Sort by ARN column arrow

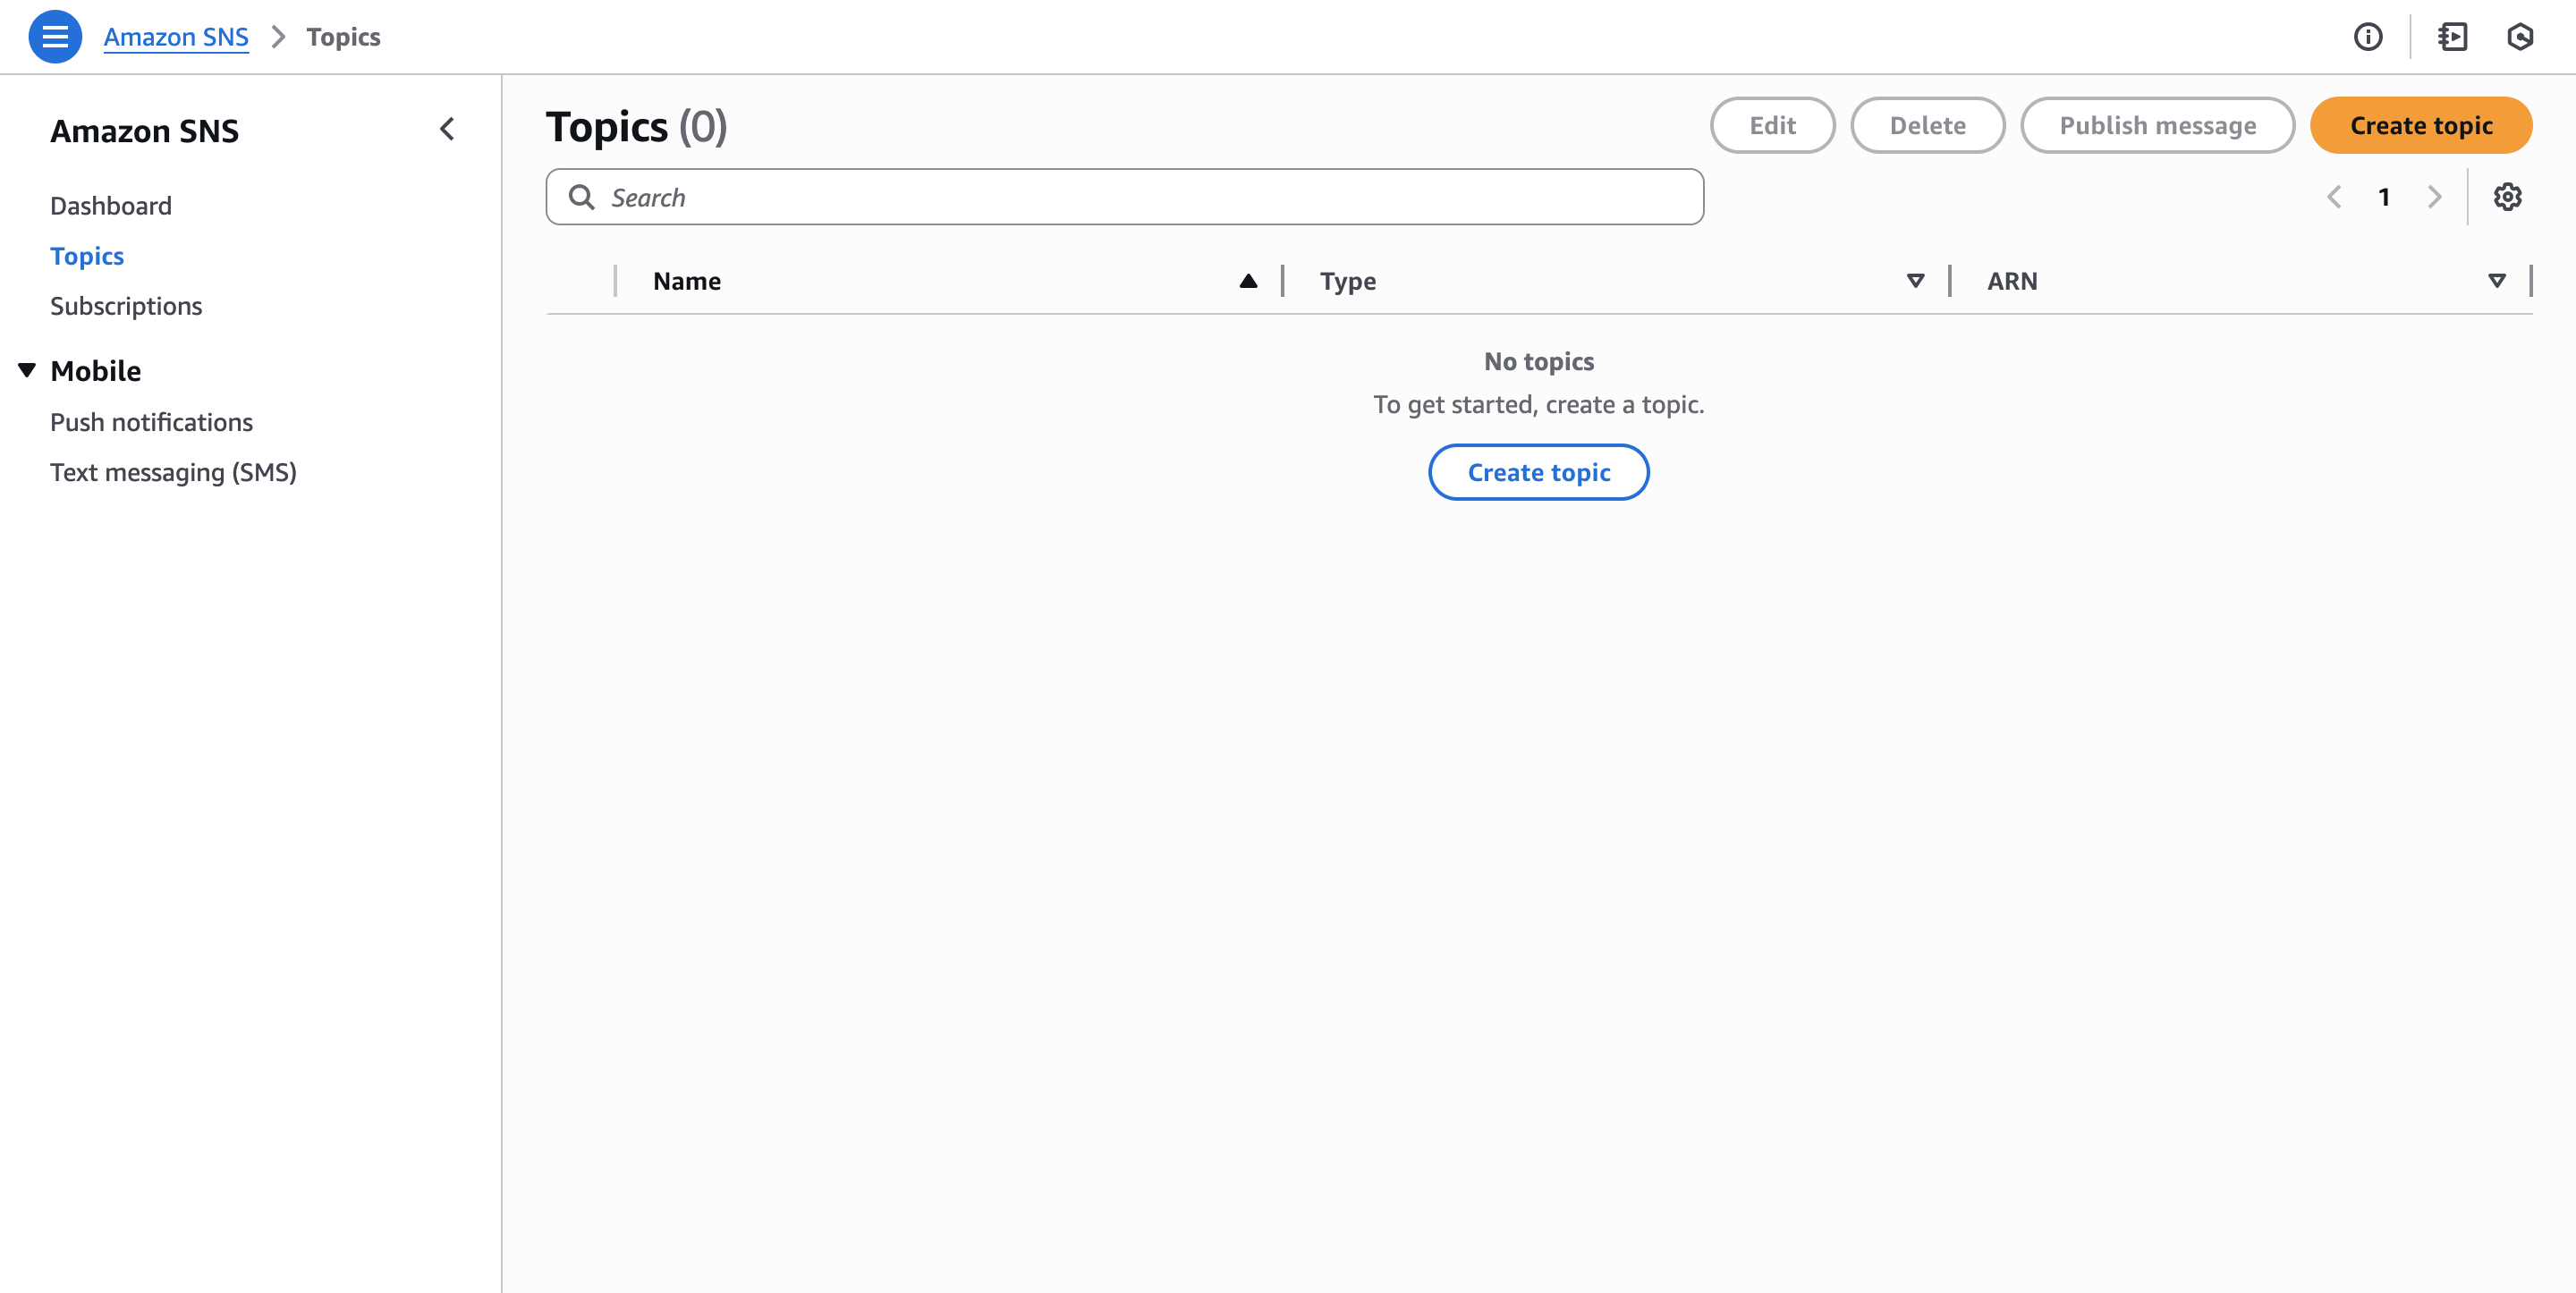click(2496, 281)
